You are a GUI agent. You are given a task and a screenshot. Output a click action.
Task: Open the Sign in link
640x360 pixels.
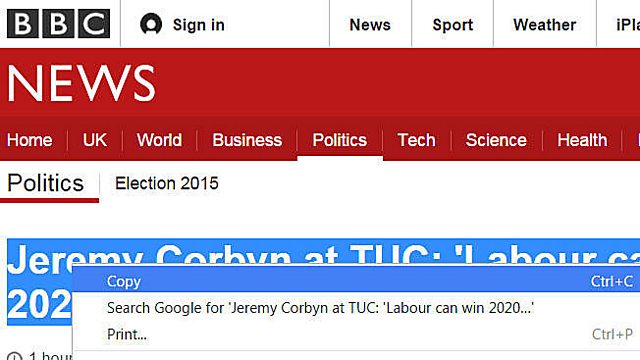tap(199, 25)
